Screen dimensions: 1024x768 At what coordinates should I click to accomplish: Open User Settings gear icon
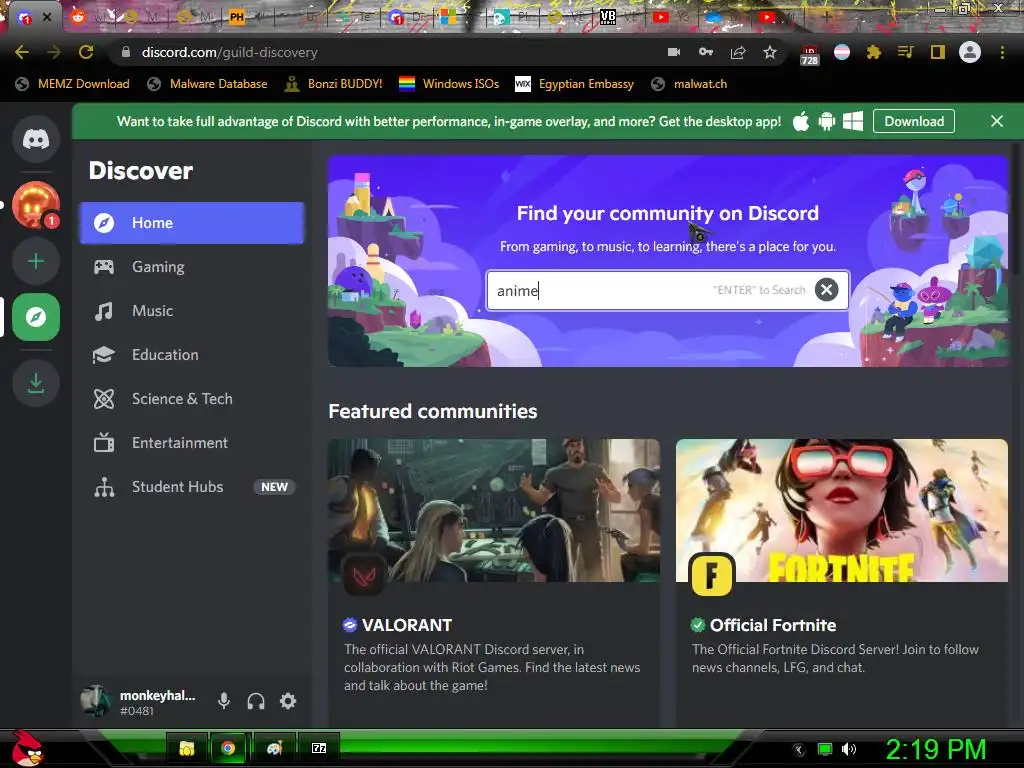tap(288, 701)
